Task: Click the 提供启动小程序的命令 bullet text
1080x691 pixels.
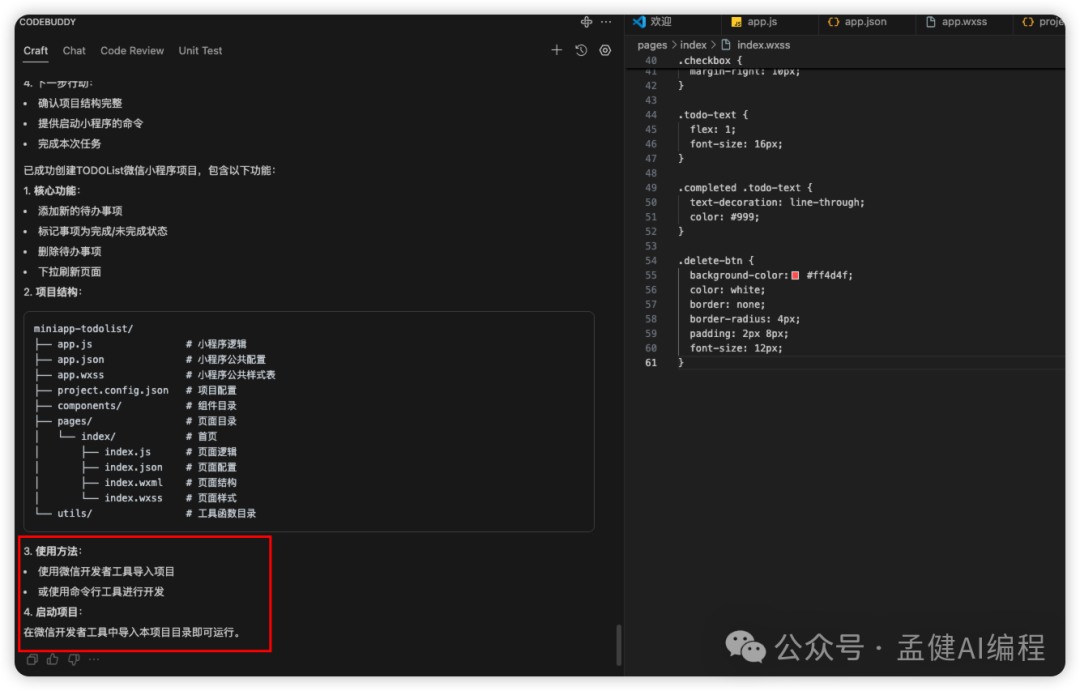Action: 90,123
